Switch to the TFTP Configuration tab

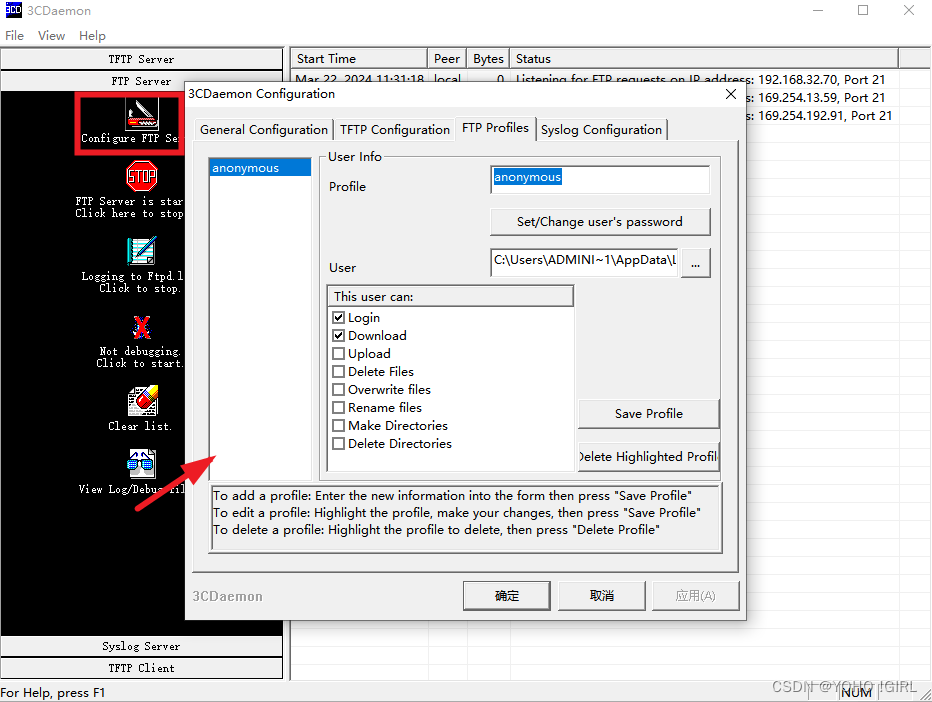pyautogui.click(x=395, y=130)
